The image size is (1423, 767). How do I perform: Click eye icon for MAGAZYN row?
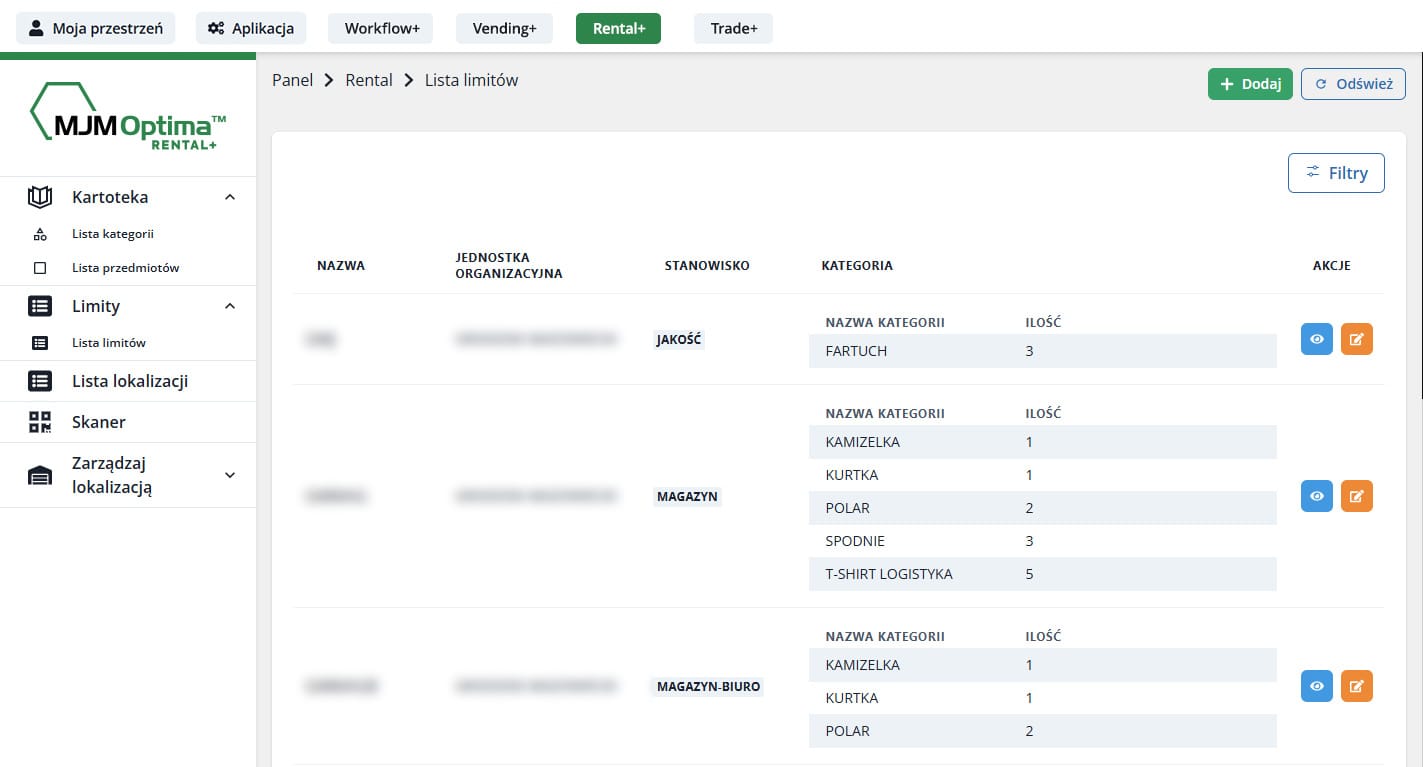coord(1316,496)
